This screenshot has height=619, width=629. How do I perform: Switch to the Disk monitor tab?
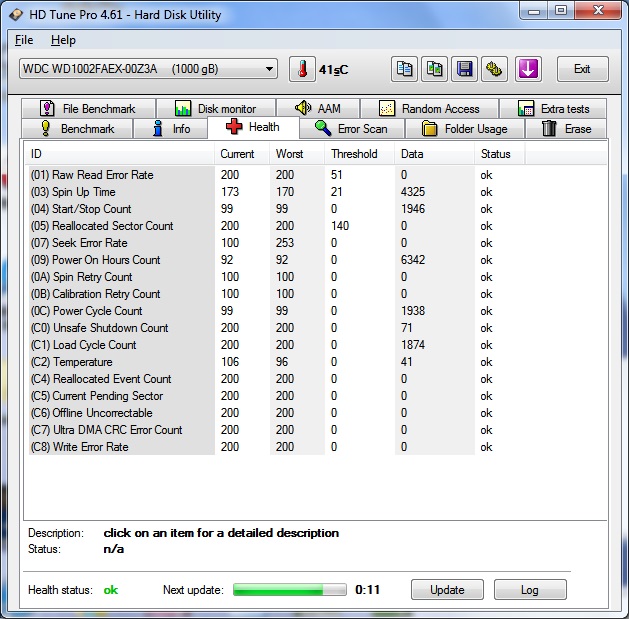216,108
